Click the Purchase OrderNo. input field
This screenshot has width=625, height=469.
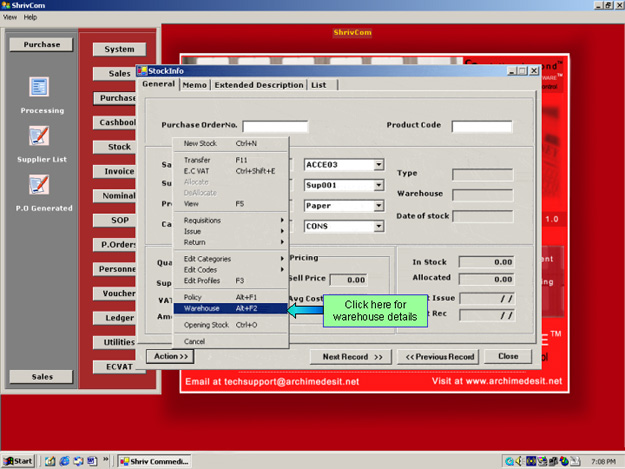pyautogui.click(x=275, y=127)
